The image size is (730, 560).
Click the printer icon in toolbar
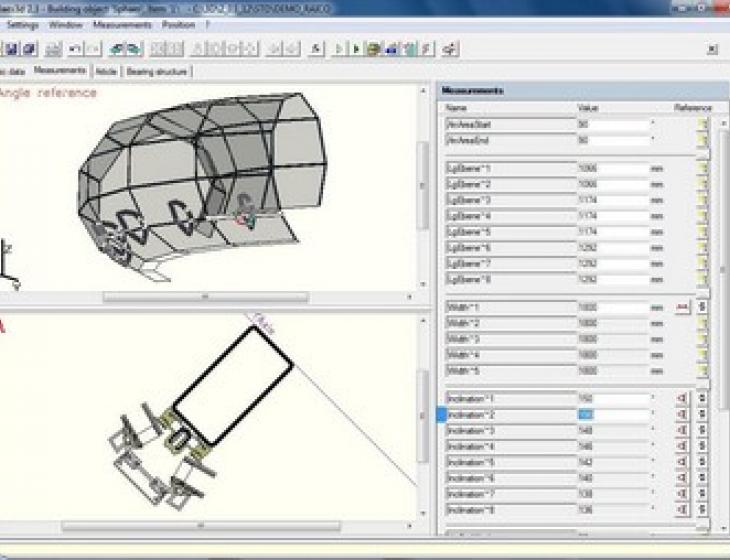tap(54, 48)
